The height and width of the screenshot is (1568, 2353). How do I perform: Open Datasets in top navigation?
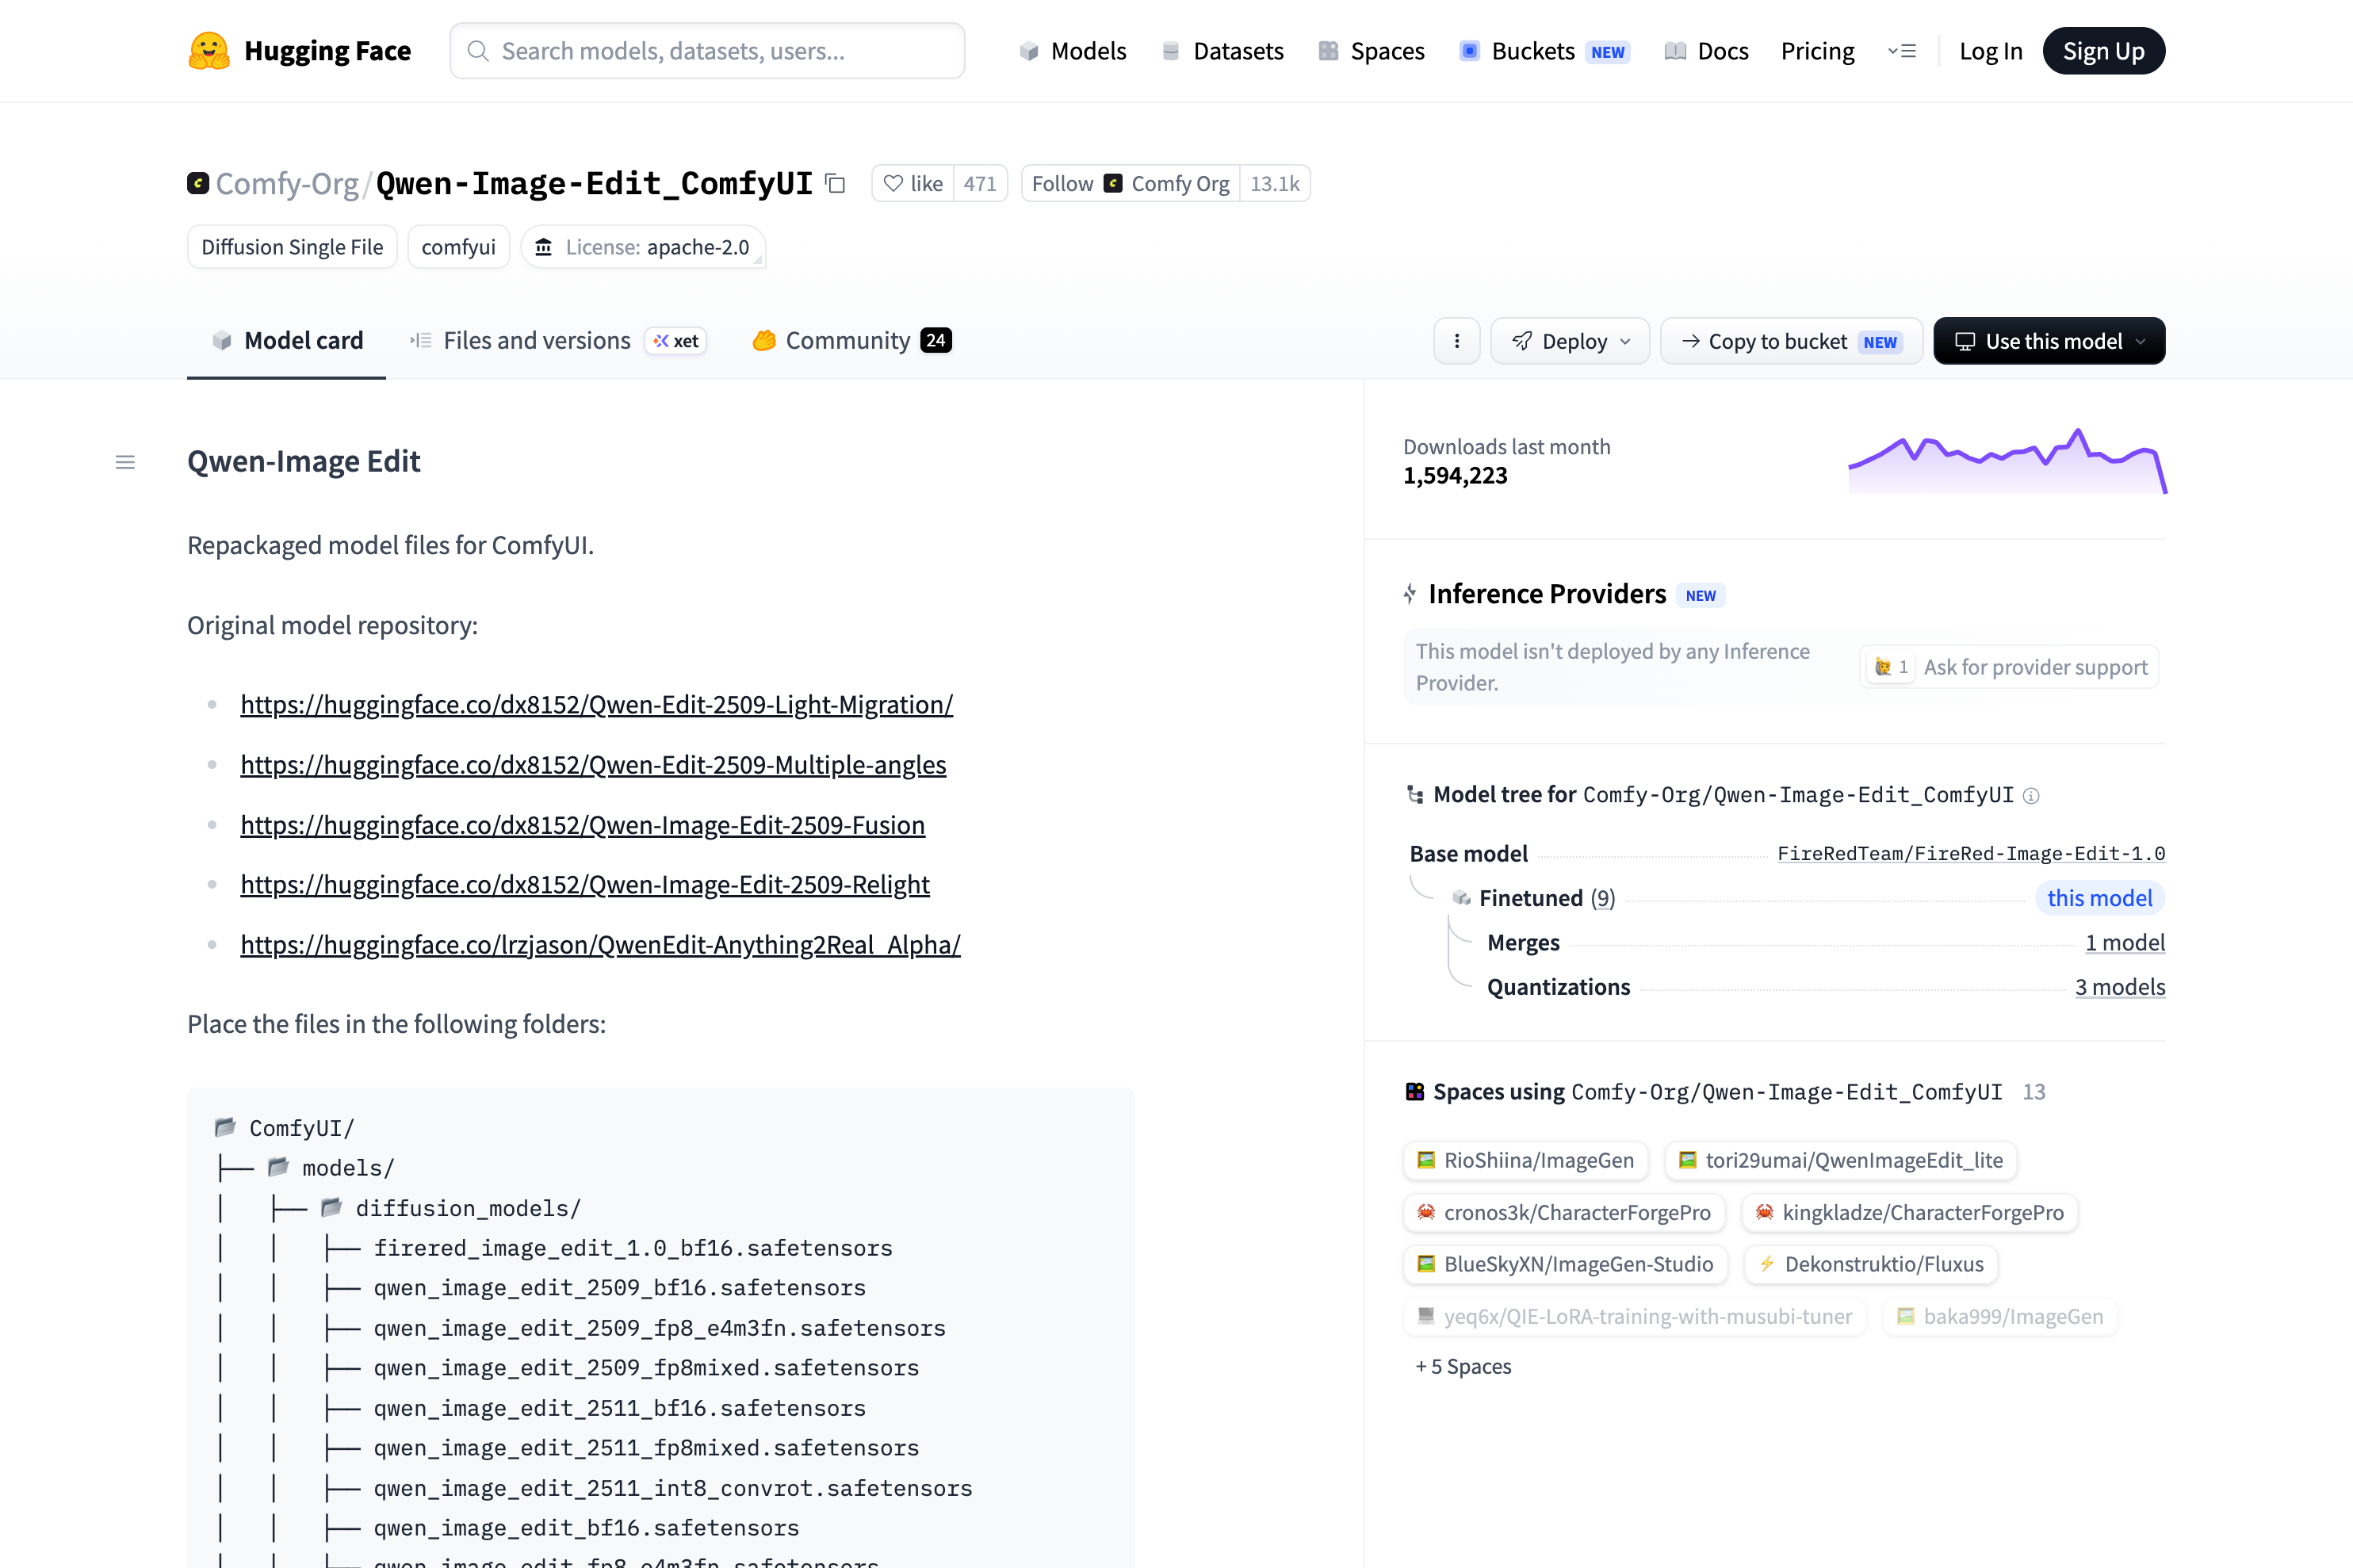(x=1223, y=51)
